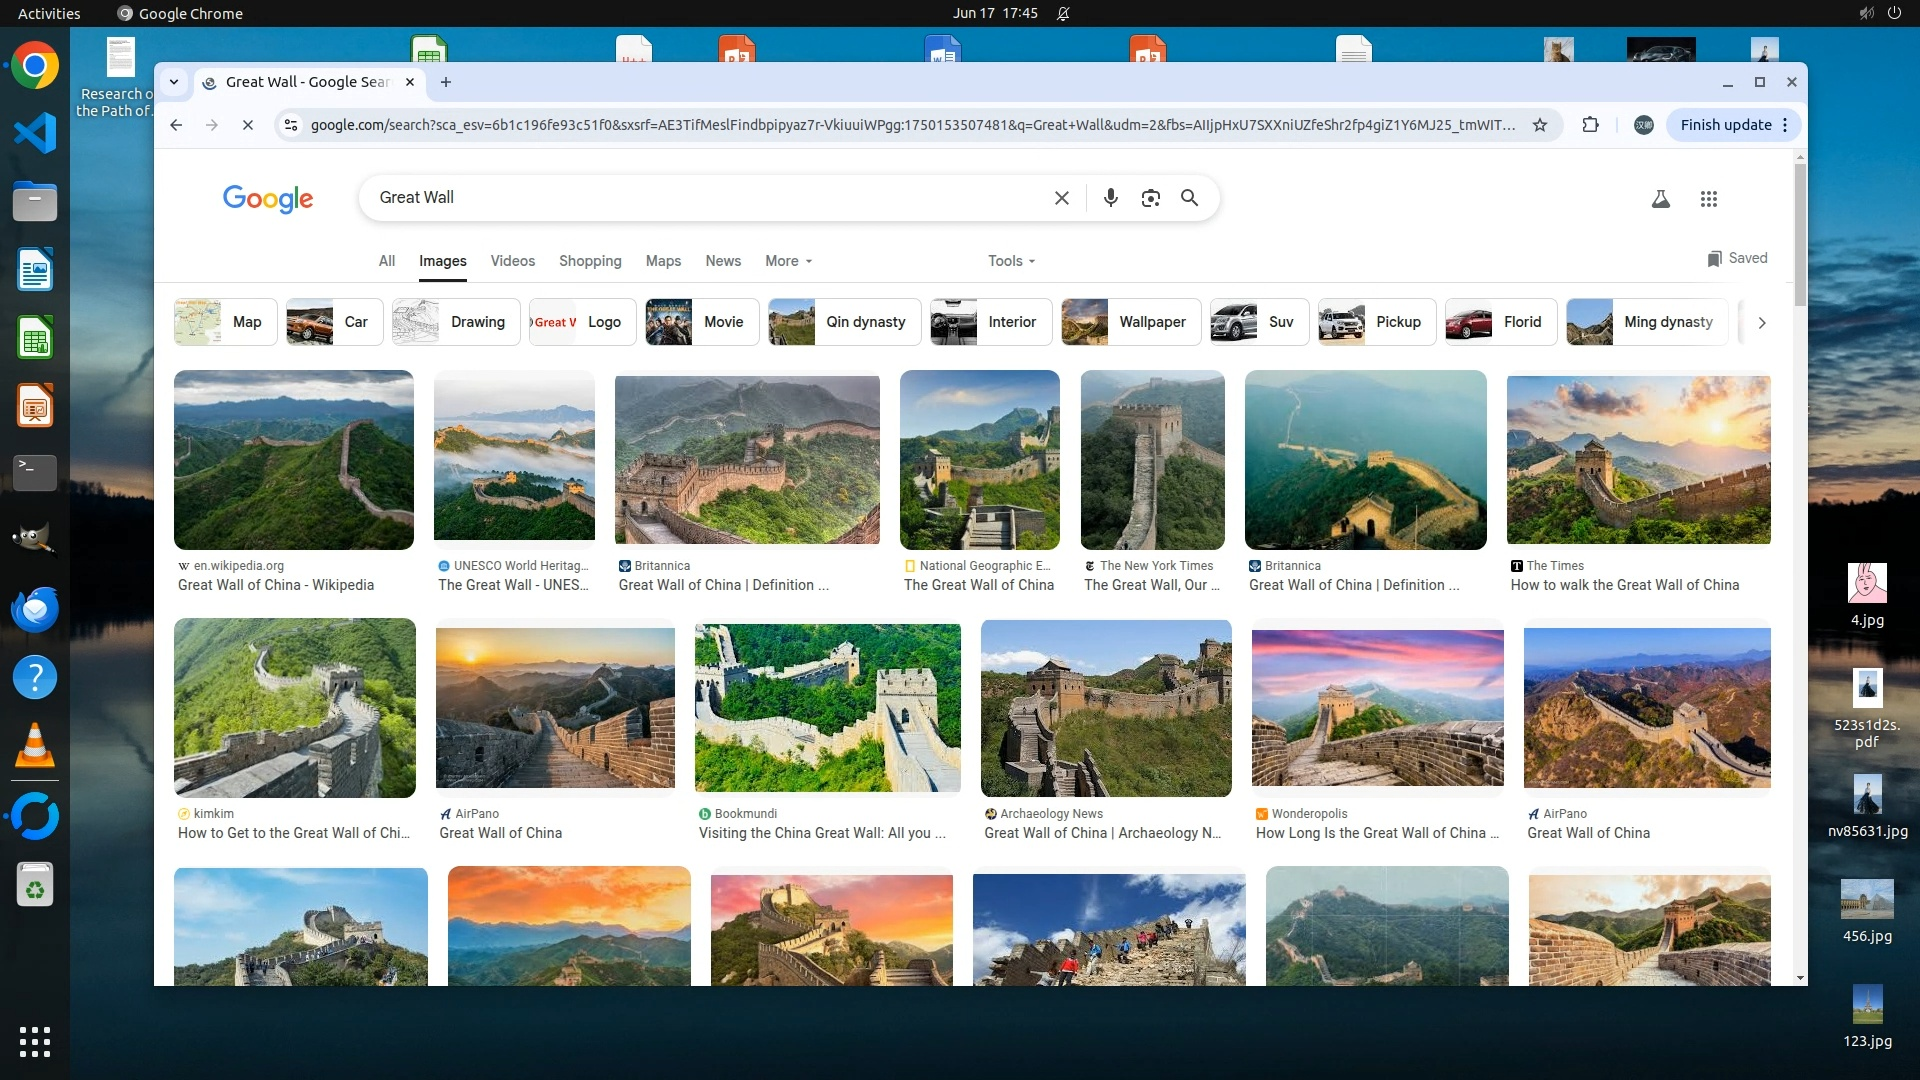Expand the More search categories dropdown
1920x1080 pixels.
click(788, 261)
